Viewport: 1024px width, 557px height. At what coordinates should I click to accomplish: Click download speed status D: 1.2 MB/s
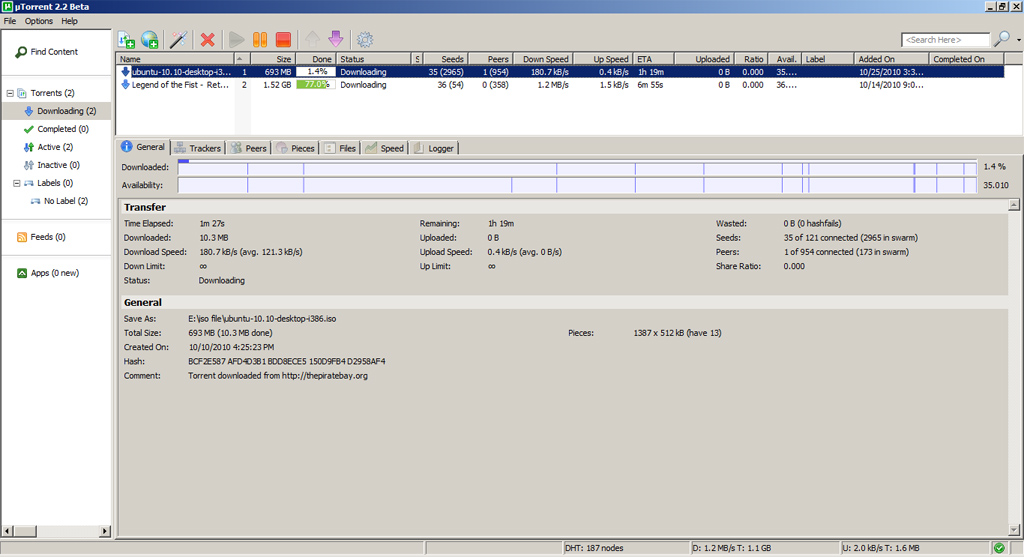[731, 549]
